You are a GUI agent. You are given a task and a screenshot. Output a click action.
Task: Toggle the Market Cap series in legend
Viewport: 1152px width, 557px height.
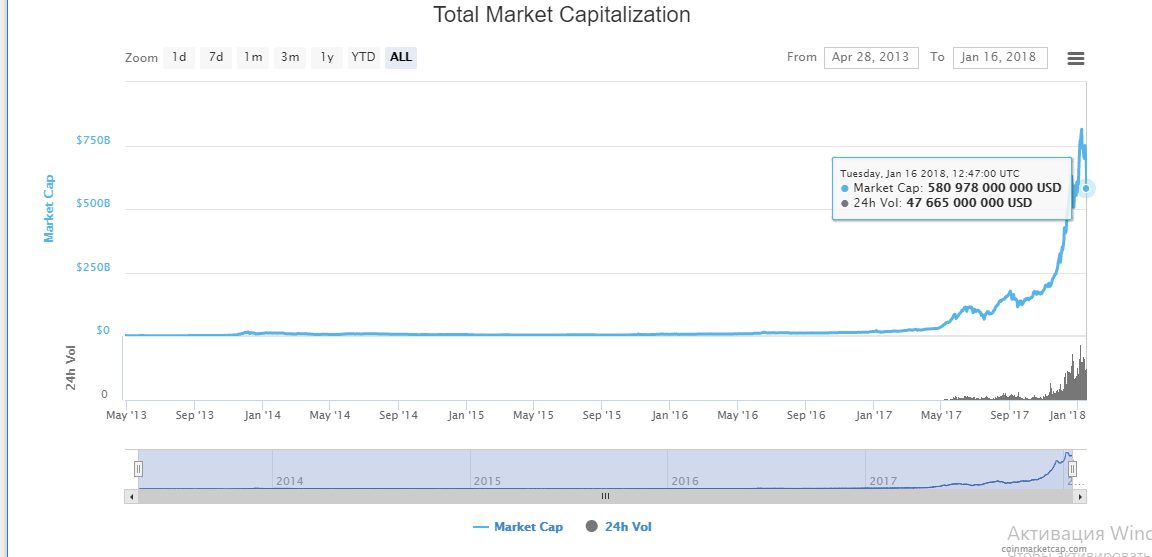[x=518, y=527]
